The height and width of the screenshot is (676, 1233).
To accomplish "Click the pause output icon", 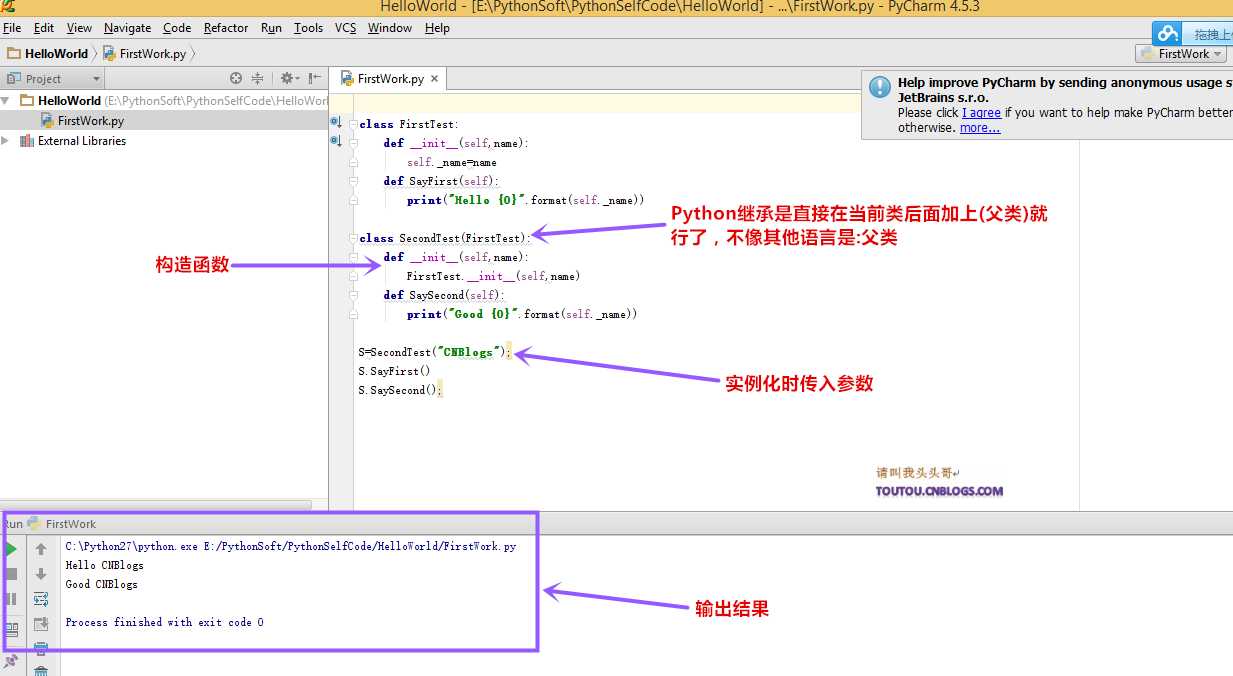I will 11,599.
